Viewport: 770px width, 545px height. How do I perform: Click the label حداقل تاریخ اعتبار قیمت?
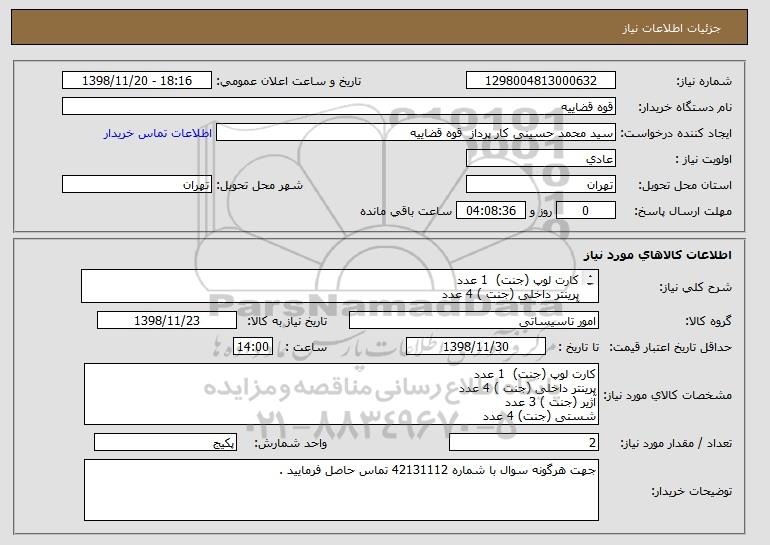[x=670, y=347]
